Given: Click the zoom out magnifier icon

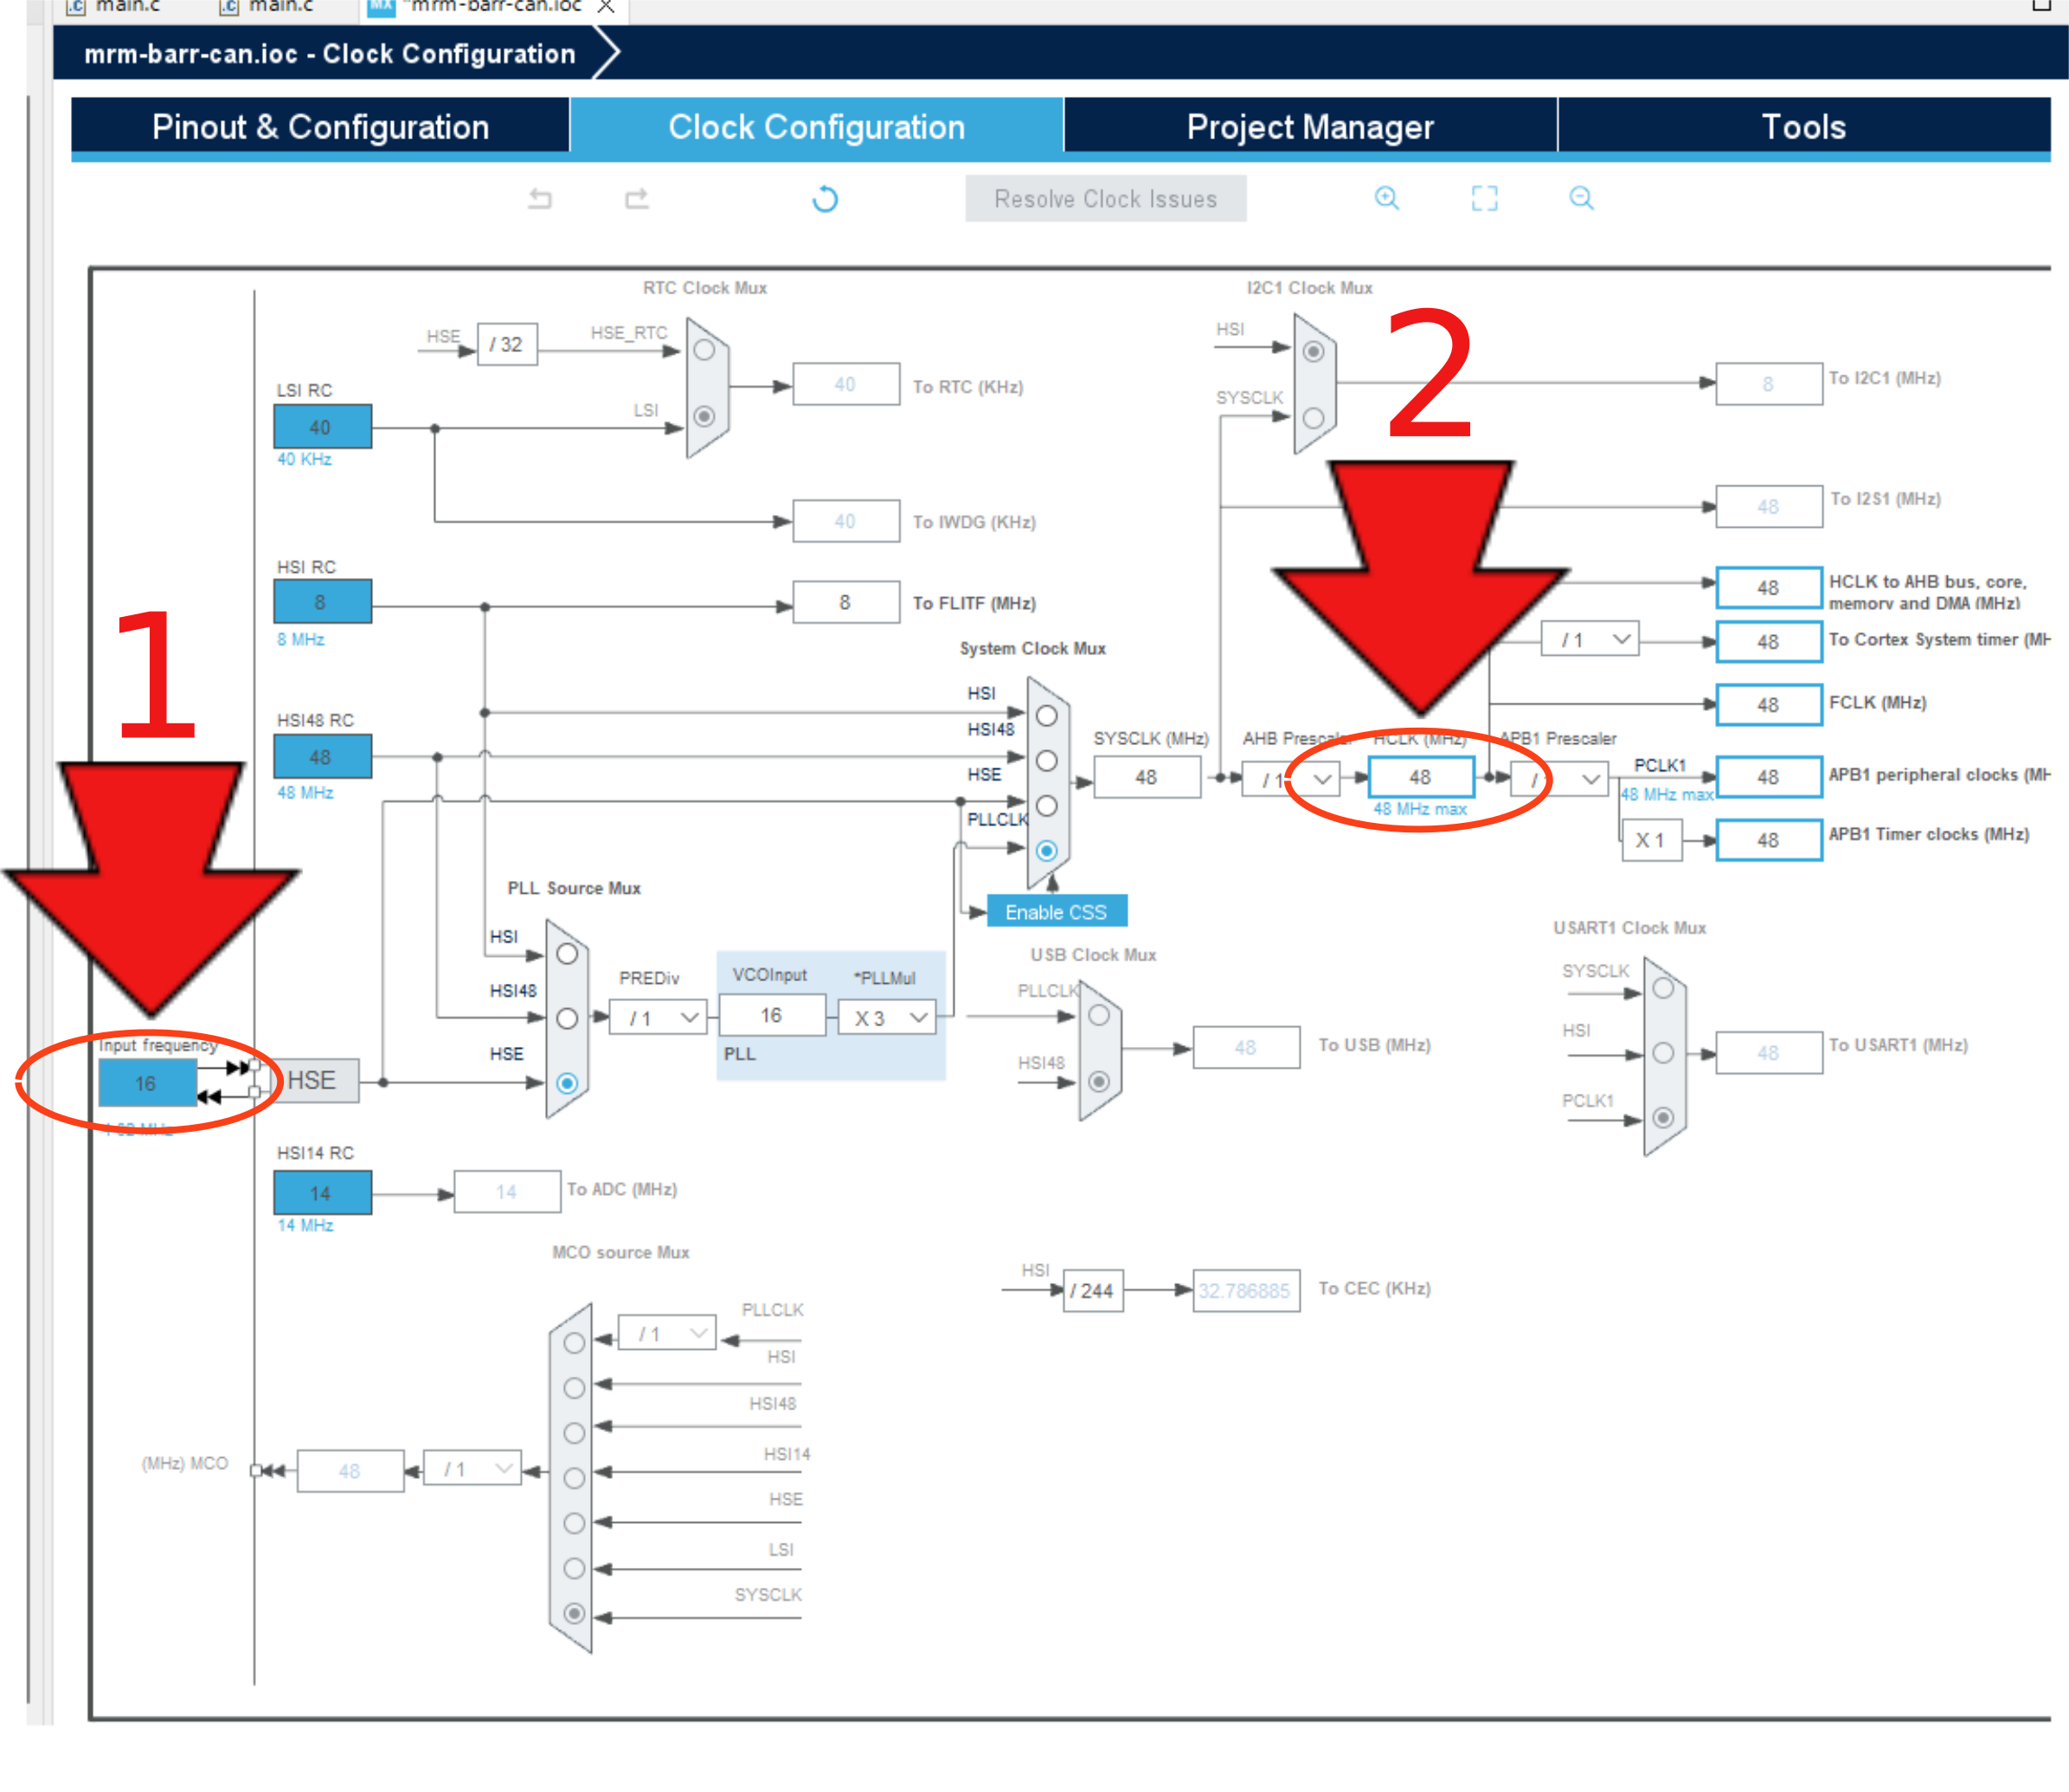Looking at the screenshot, I should click(1581, 198).
